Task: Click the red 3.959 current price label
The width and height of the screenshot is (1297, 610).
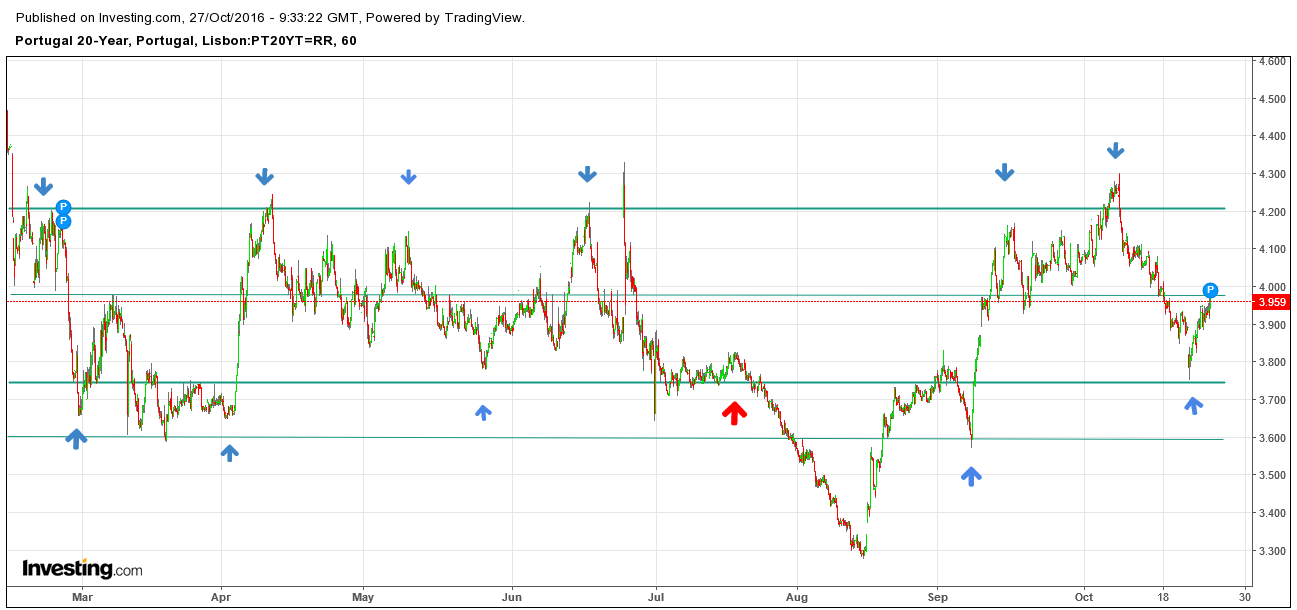Action: [1272, 302]
